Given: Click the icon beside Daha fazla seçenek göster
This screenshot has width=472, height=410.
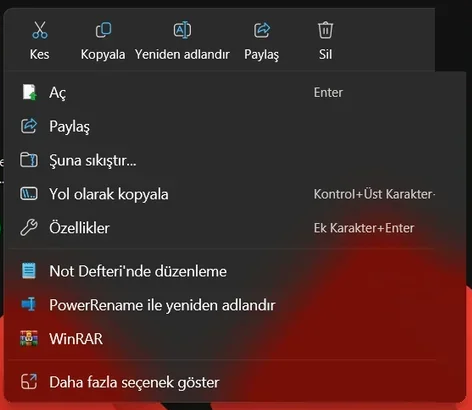Looking at the screenshot, I should [29, 382].
